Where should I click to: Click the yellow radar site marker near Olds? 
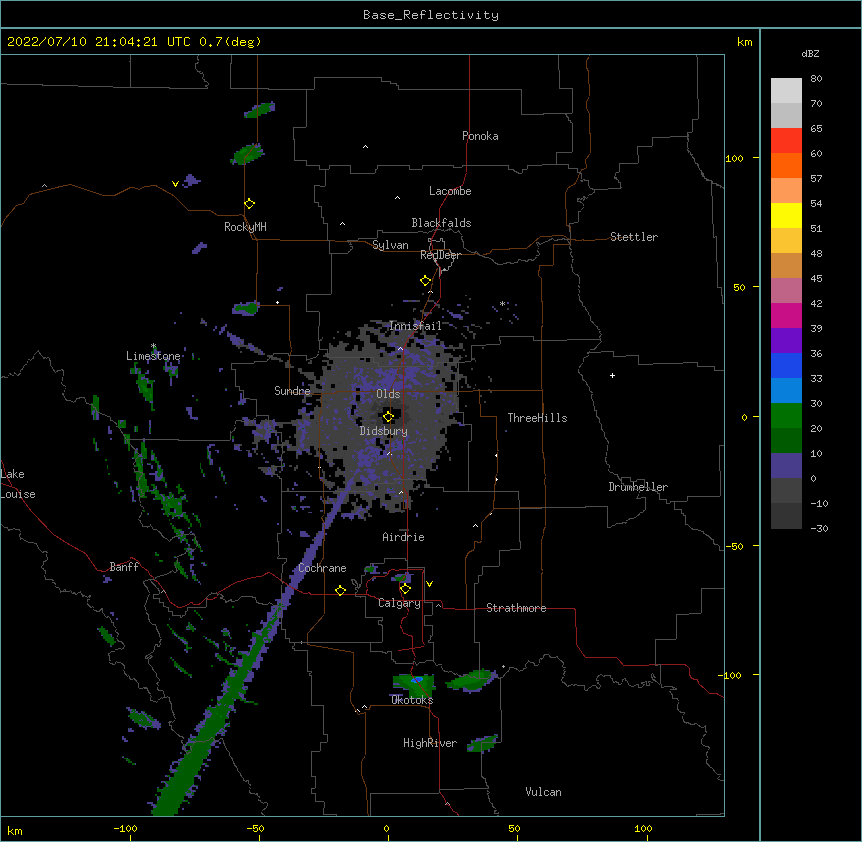click(x=388, y=416)
